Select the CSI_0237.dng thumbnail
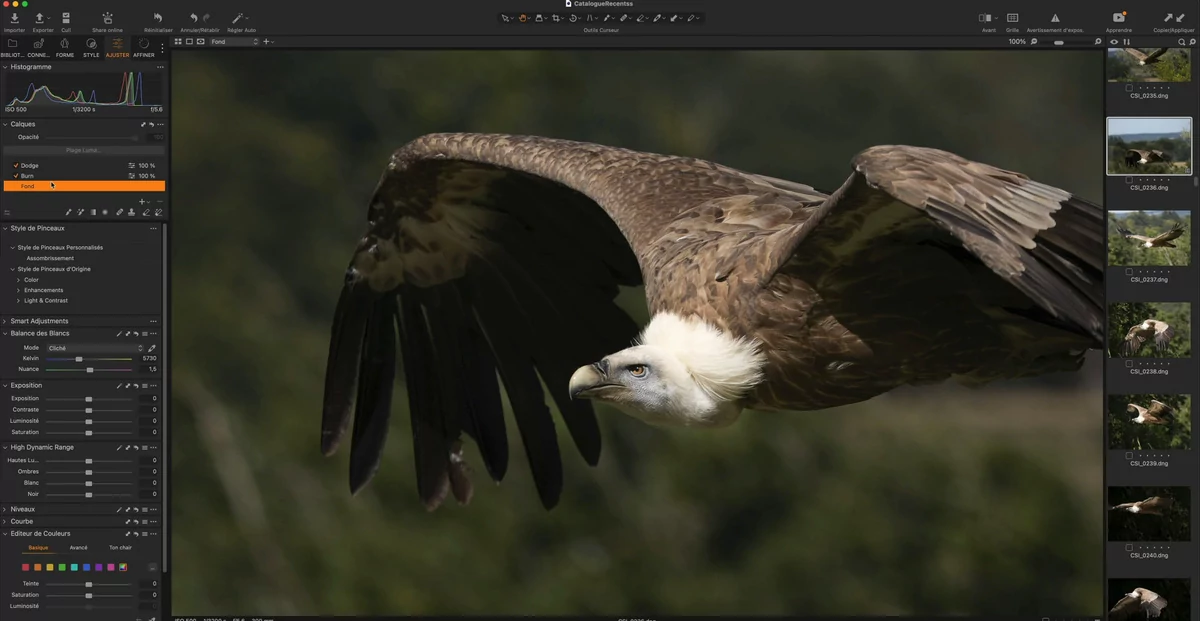 click(1149, 237)
